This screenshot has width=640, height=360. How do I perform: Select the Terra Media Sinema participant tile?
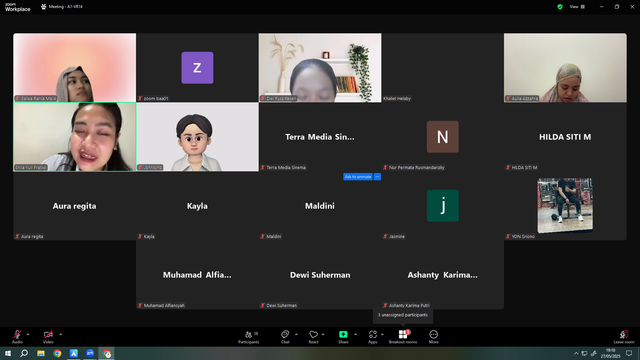click(x=320, y=137)
